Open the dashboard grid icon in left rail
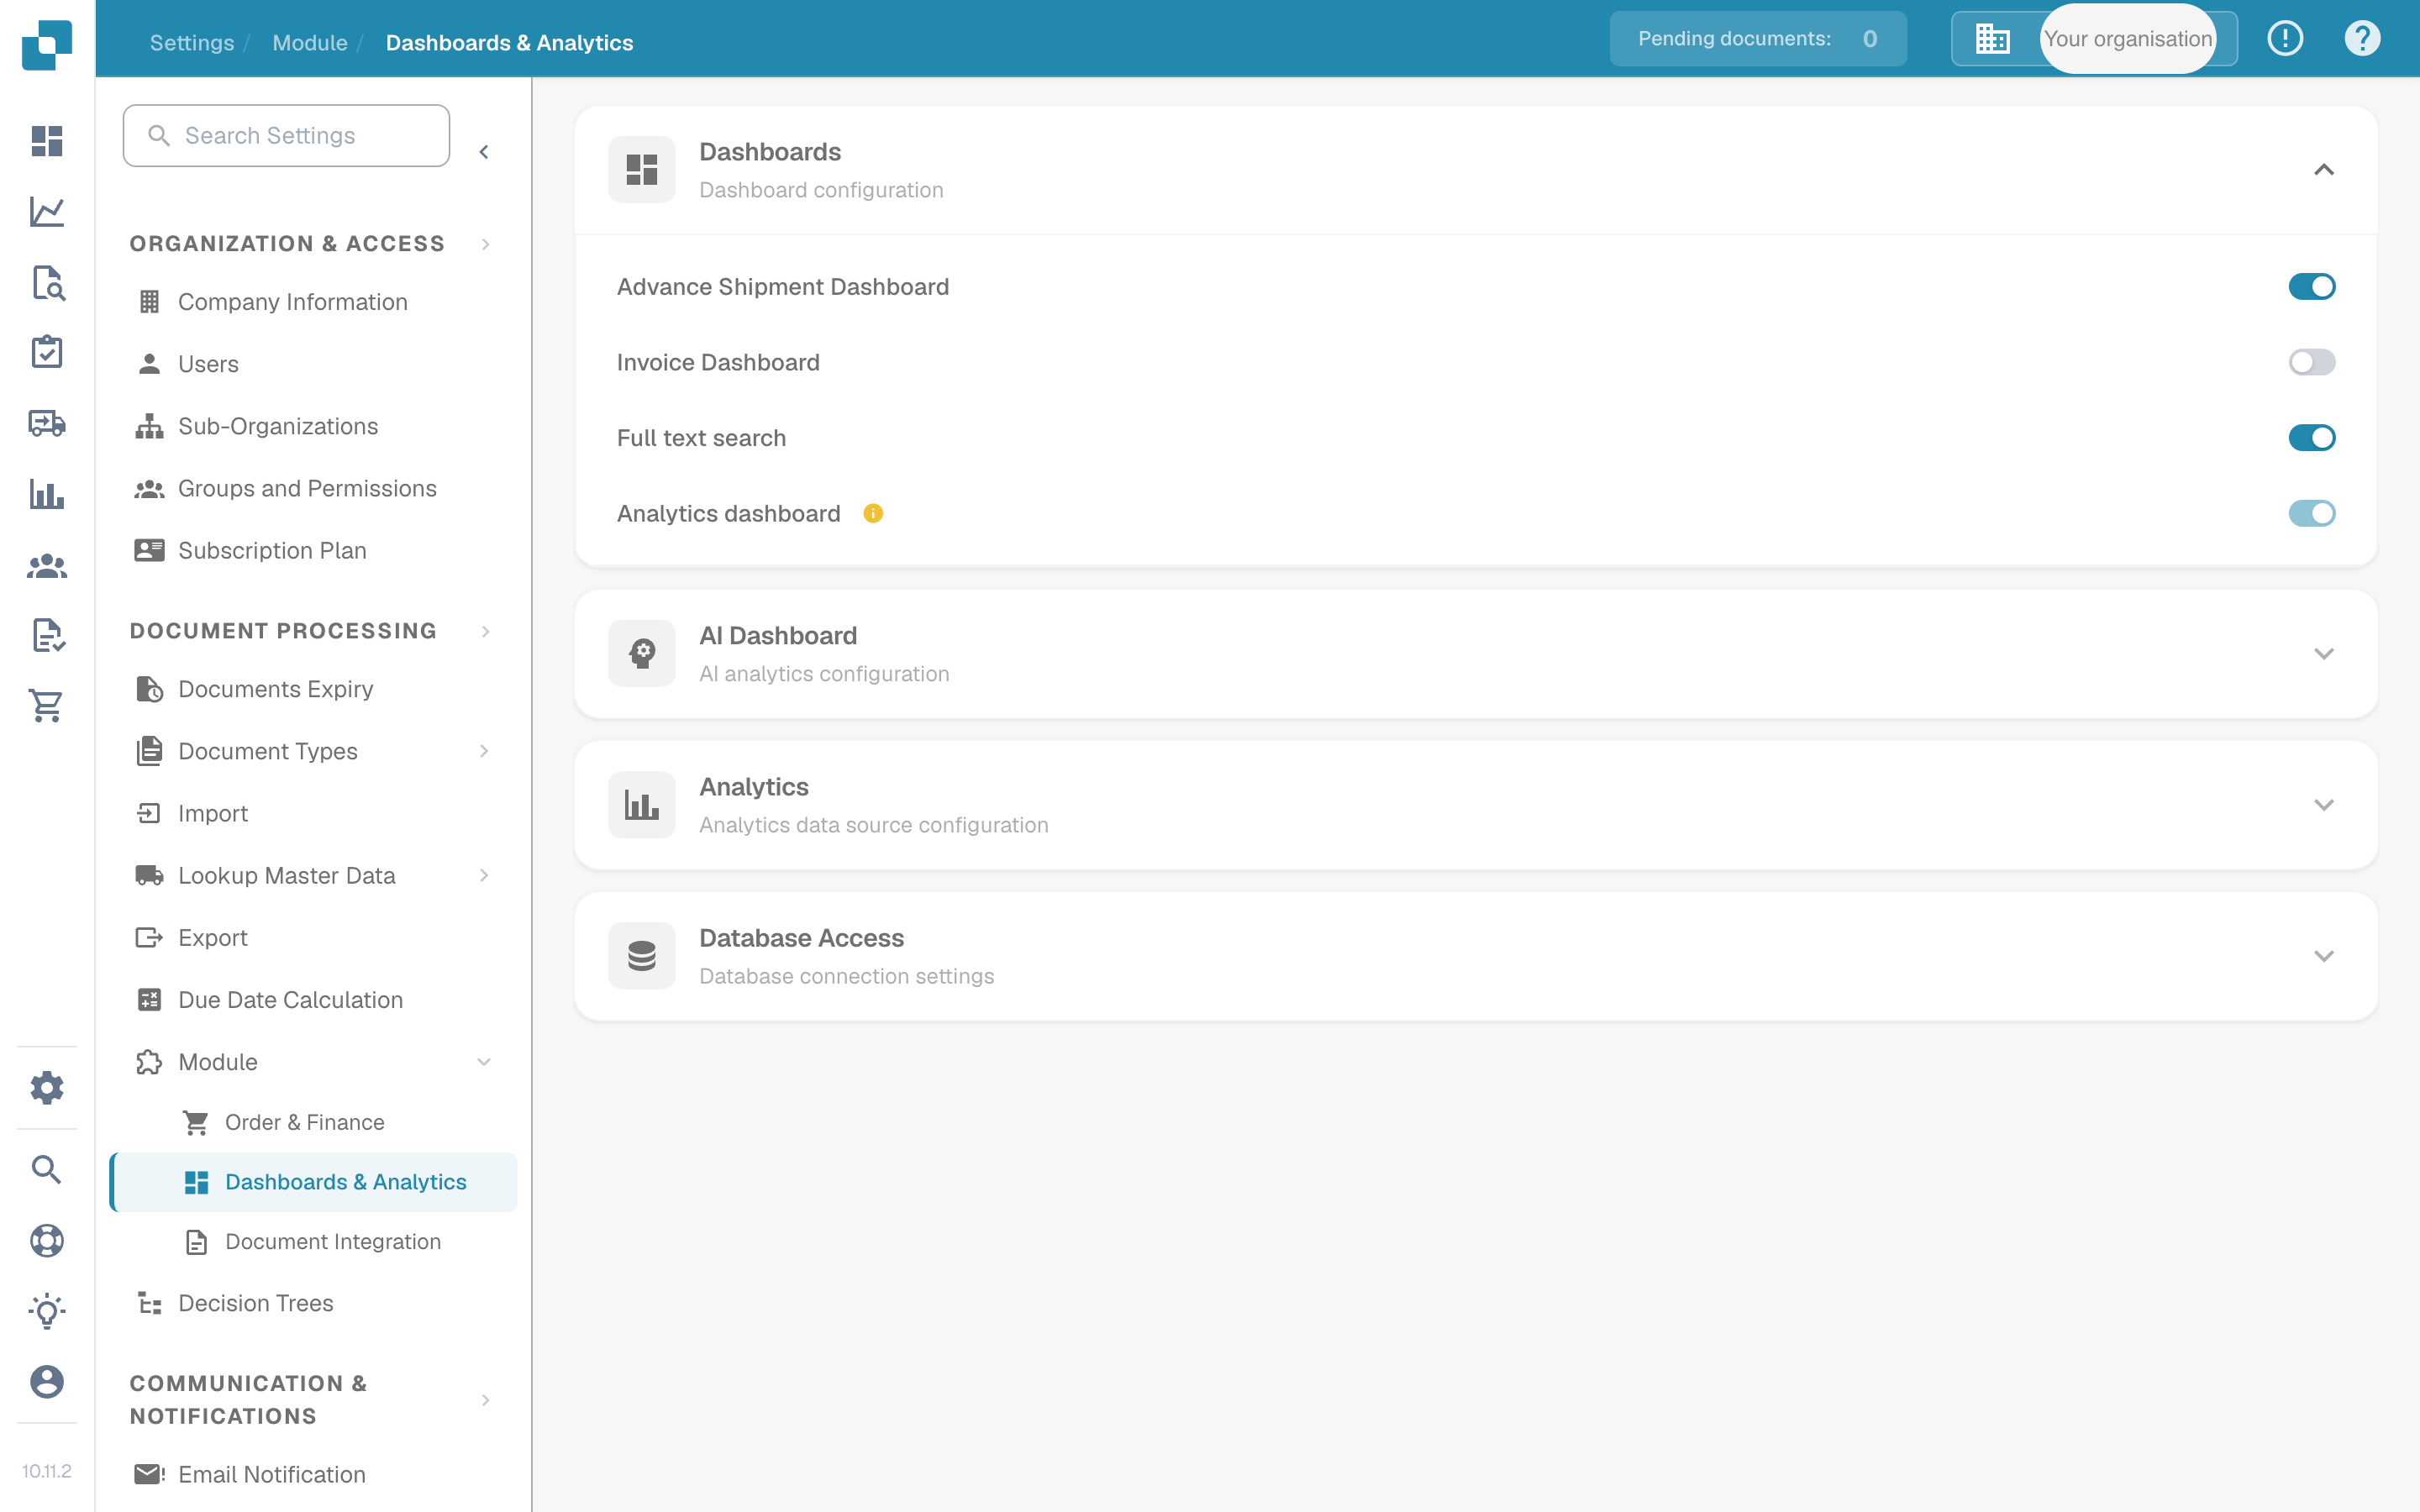The image size is (2420, 1512). click(x=47, y=141)
